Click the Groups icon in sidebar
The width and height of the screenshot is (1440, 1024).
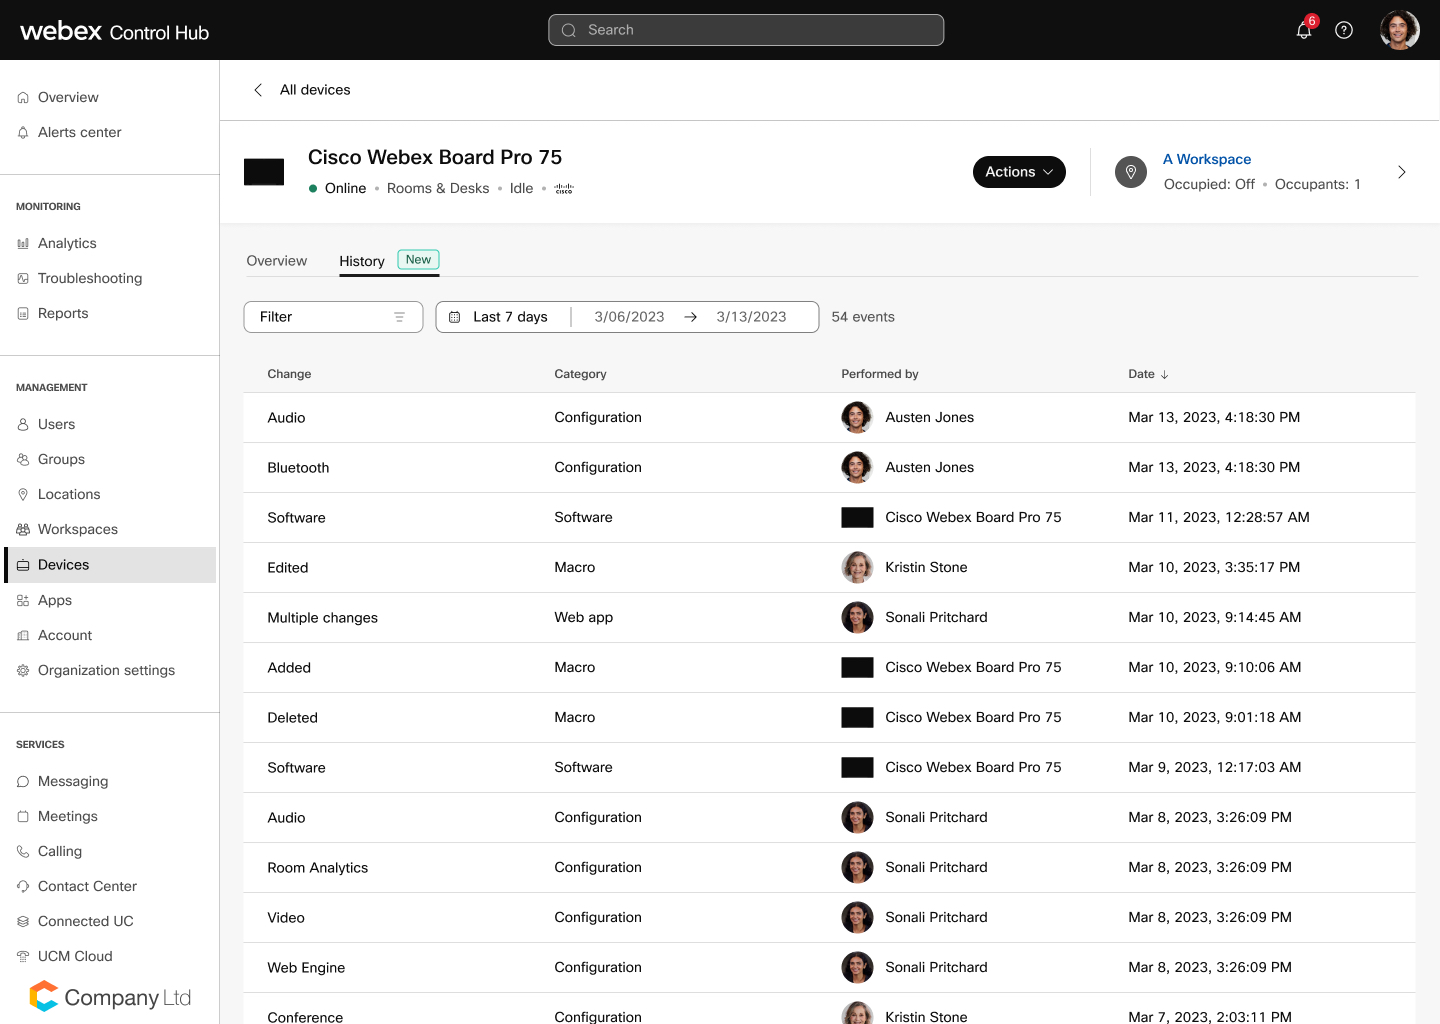coord(23,459)
